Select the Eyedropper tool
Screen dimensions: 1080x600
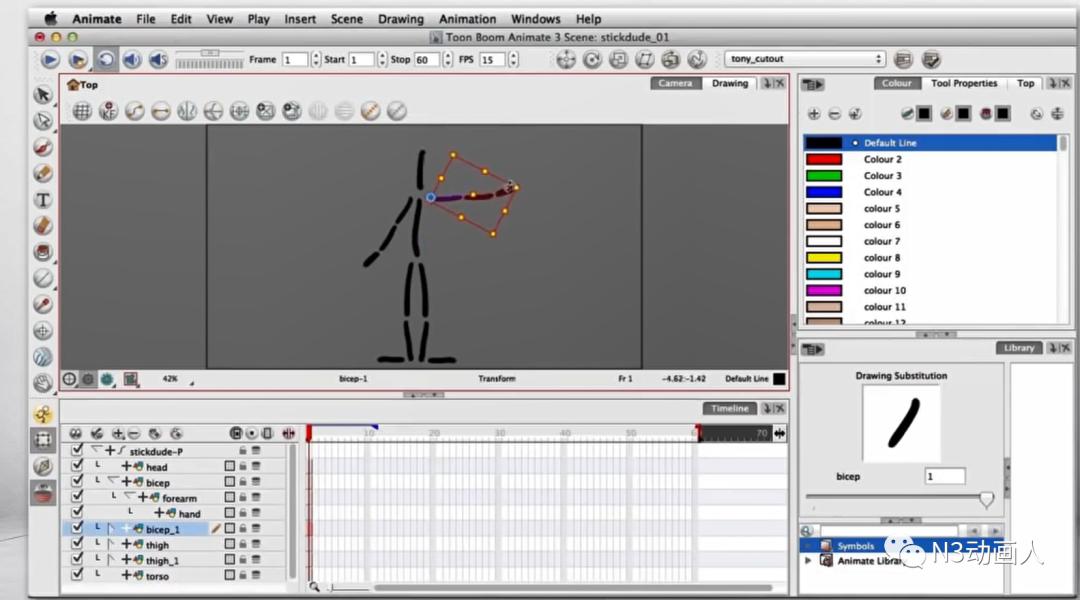[x=43, y=304]
